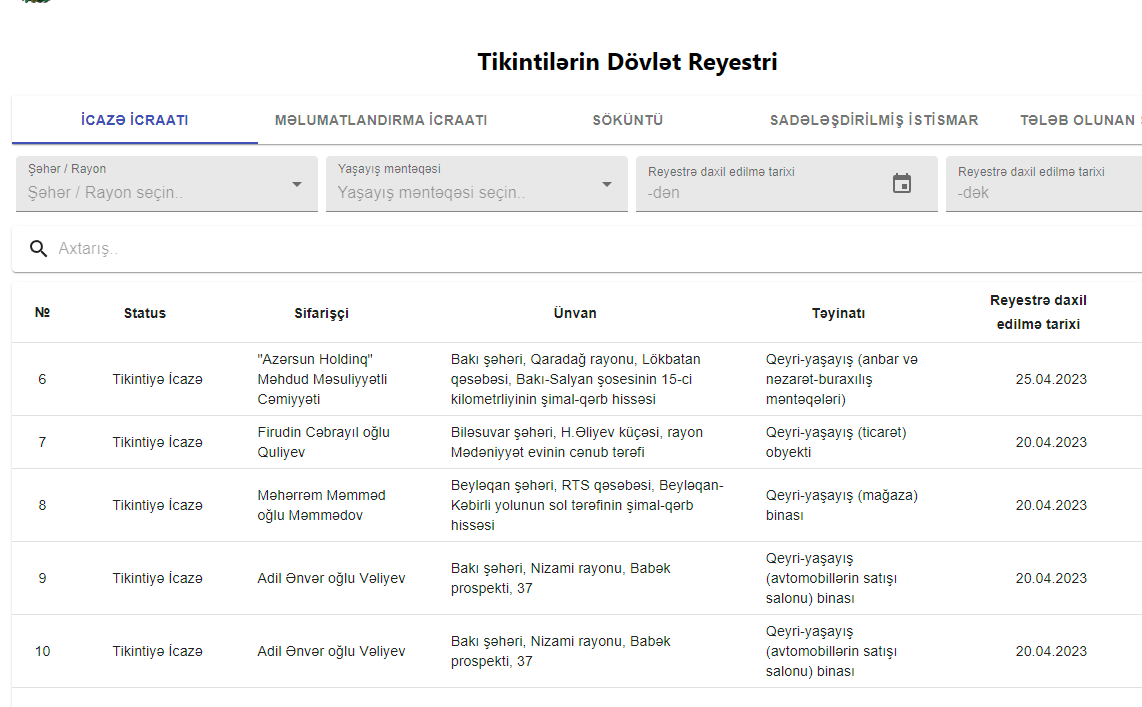Click the calendar icon in the start date field
This screenshot has width=1142, height=707.
901,184
